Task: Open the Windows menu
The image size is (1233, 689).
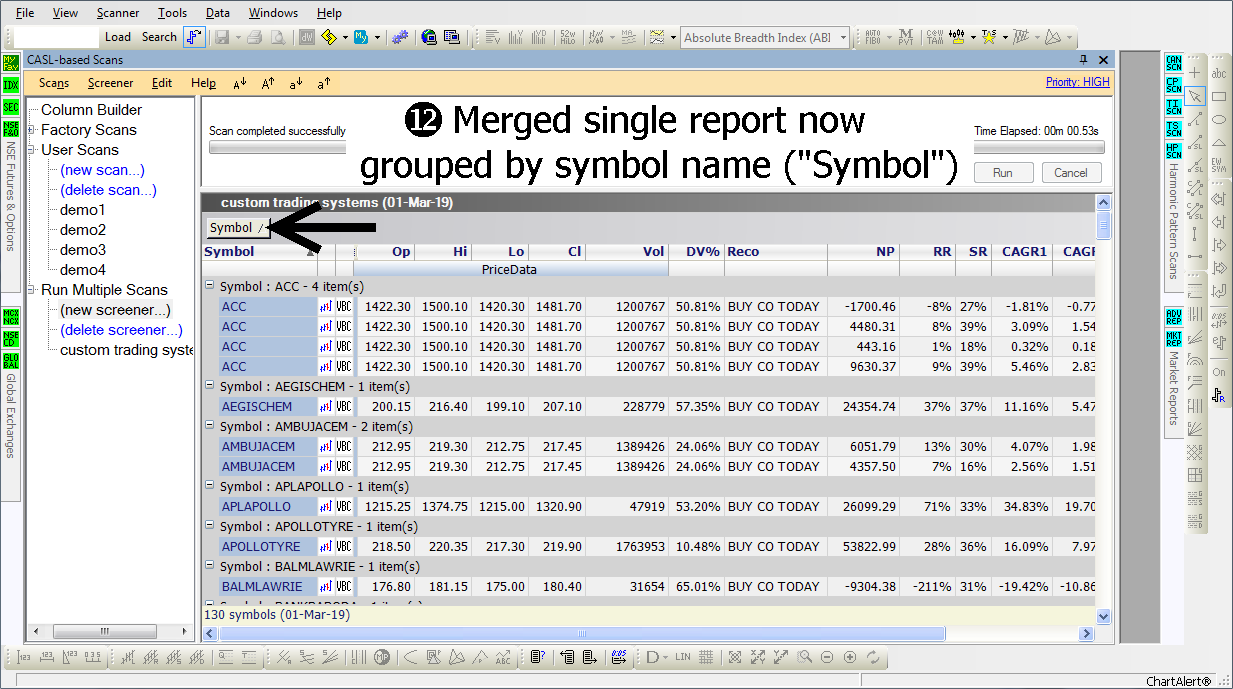Action: pos(273,13)
